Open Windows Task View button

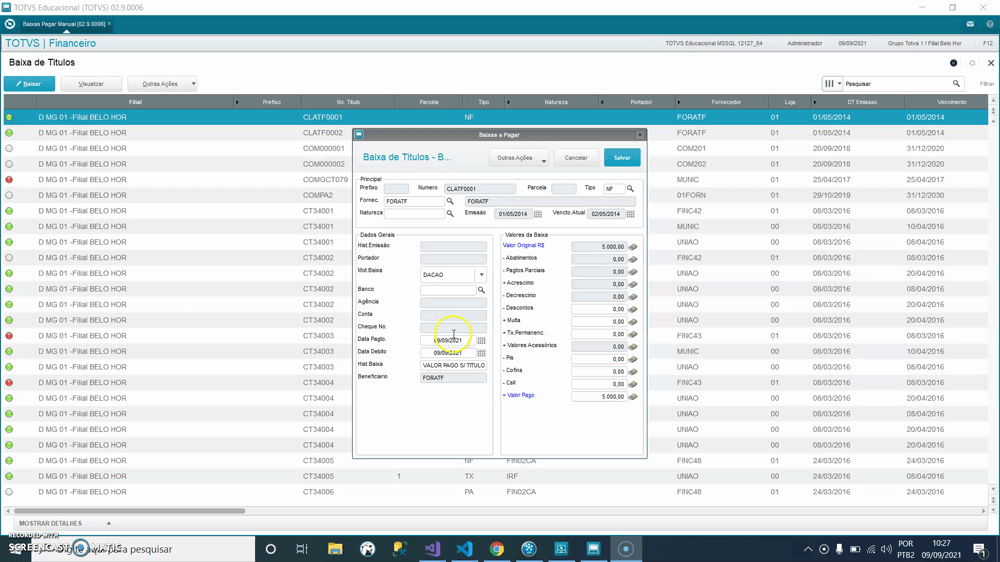(x=302, y=549)
